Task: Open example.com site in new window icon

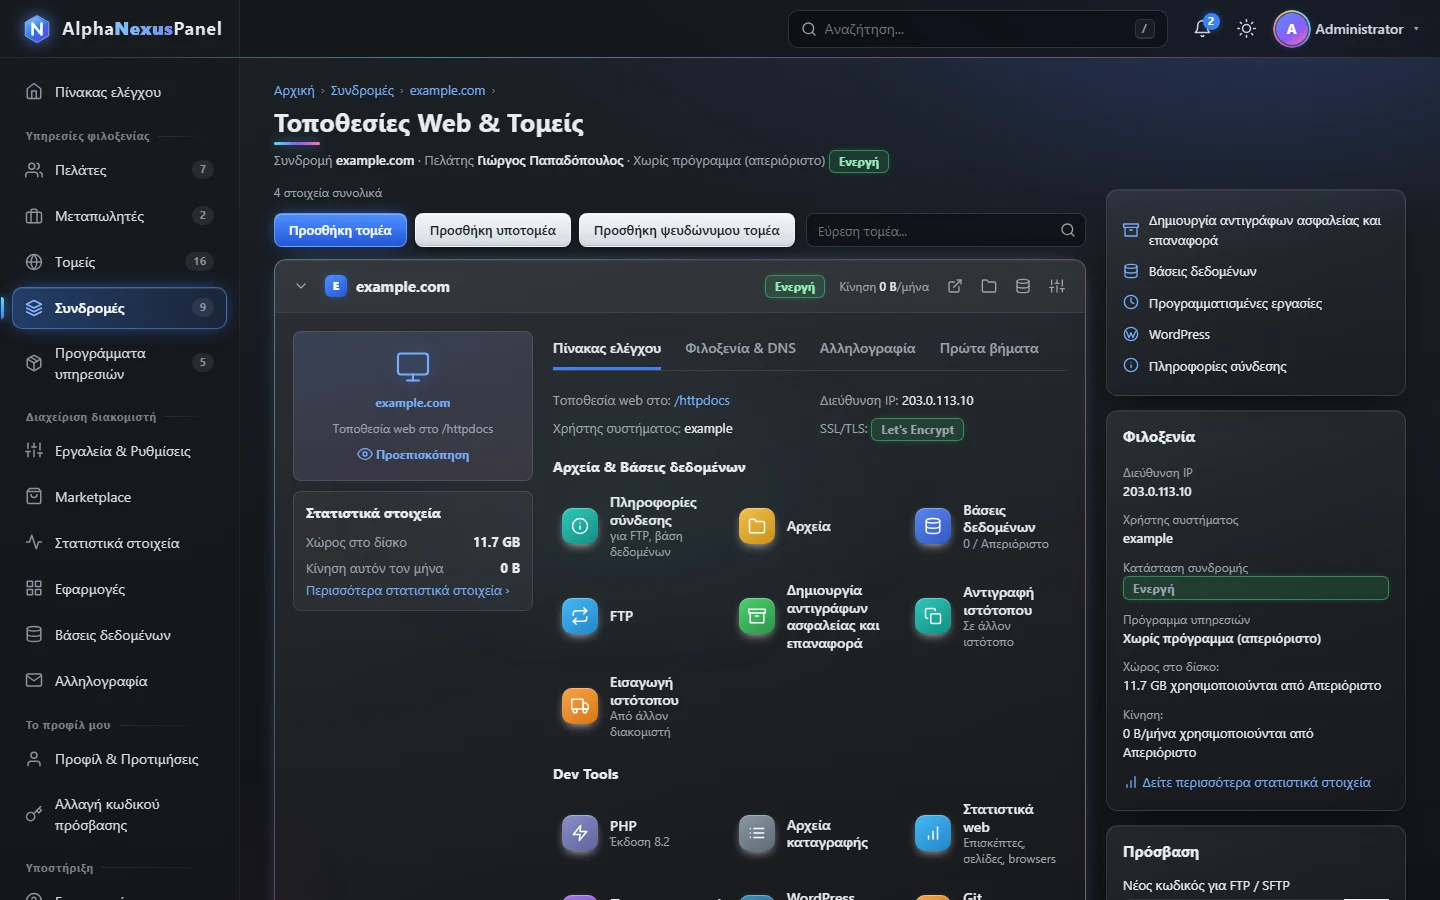Action: pos(955,287)
